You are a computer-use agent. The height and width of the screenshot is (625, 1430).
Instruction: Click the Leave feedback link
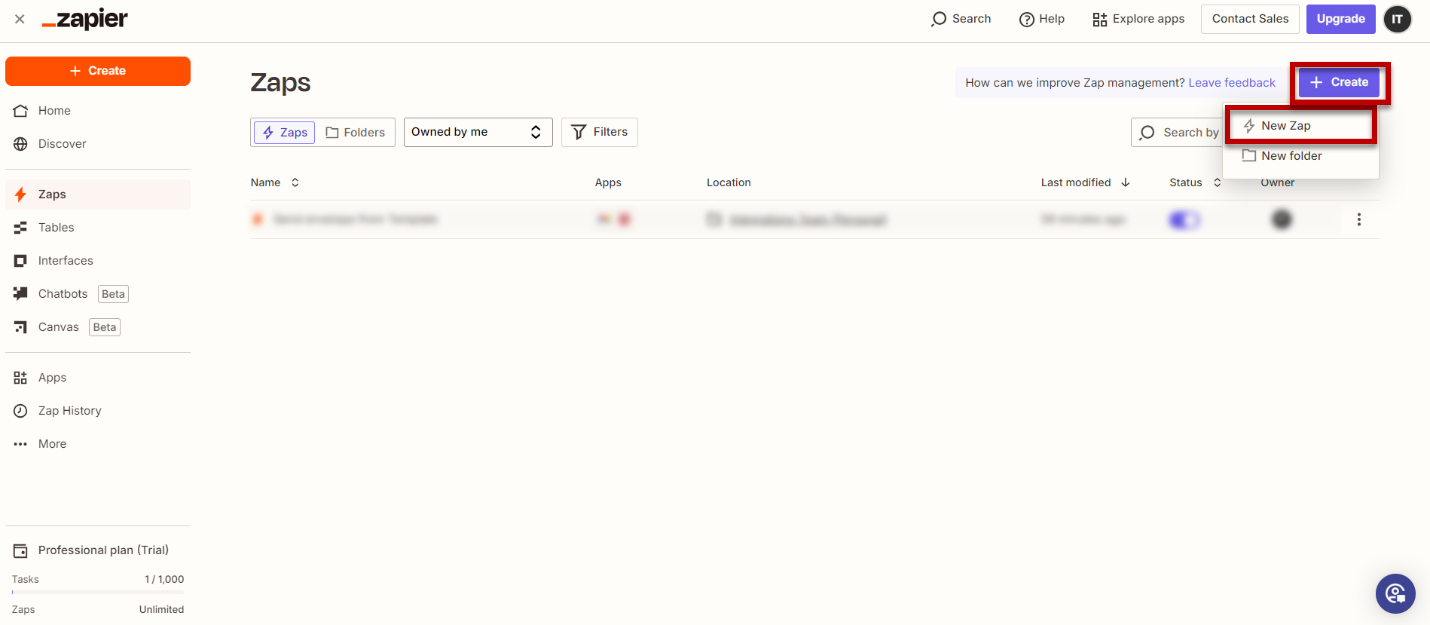coord(1232,83)
